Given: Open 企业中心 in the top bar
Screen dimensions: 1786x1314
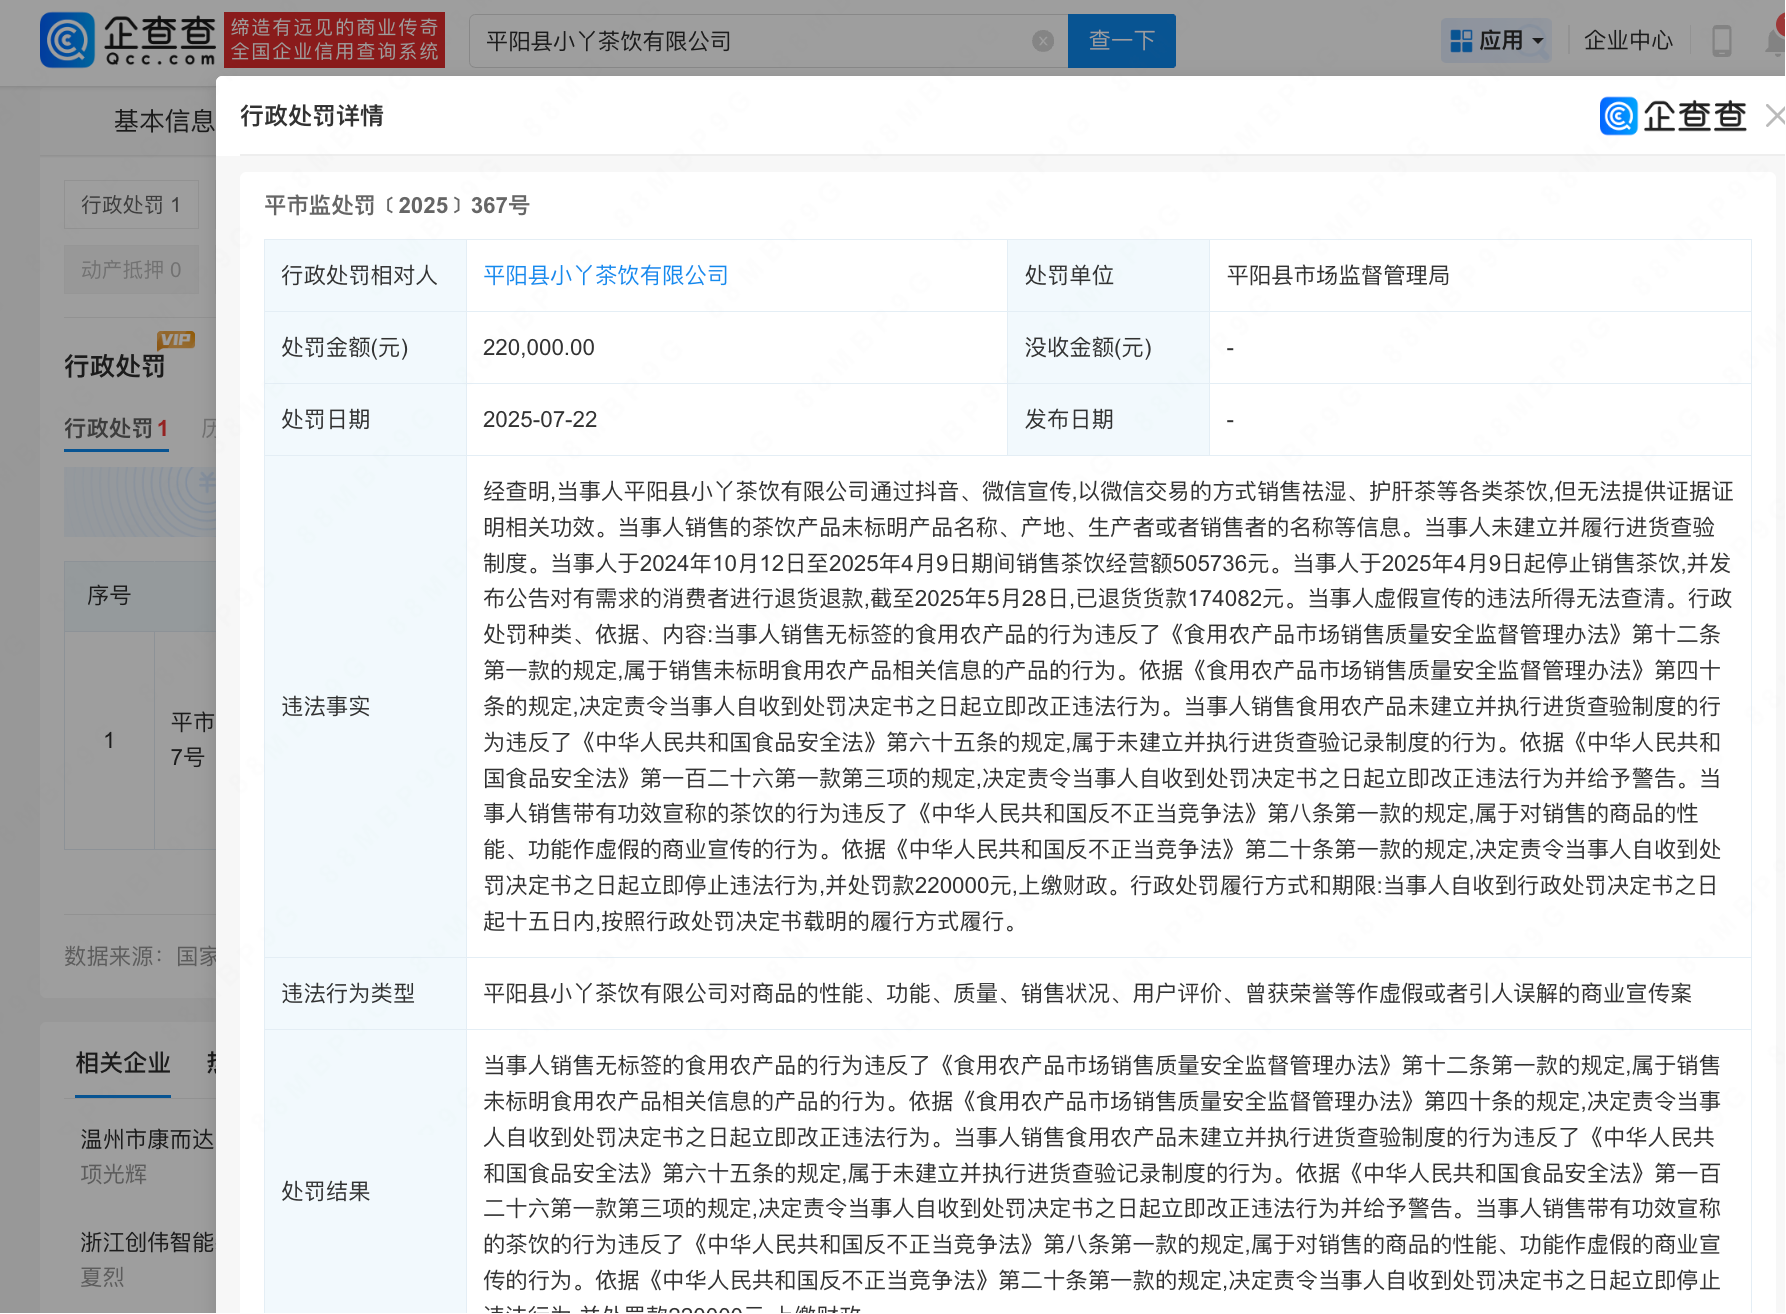Looking at the screenshot, I should click(1628, 41).
